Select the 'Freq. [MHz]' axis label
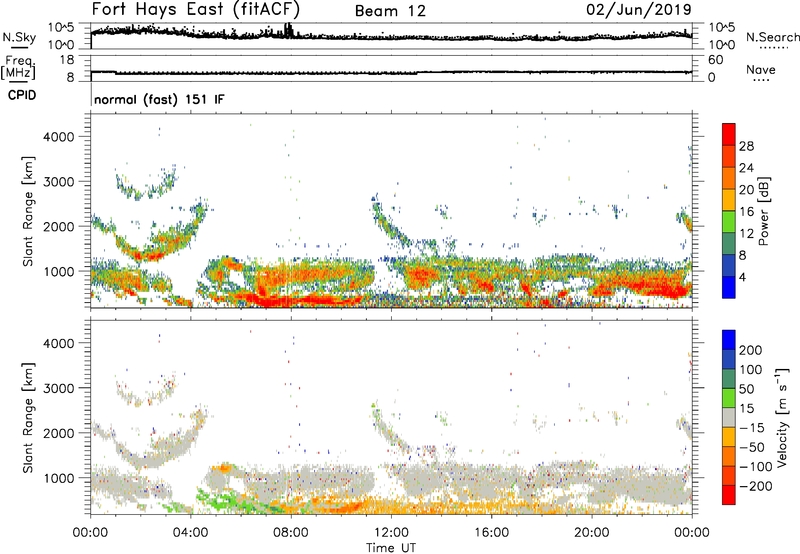 (18, 67)
